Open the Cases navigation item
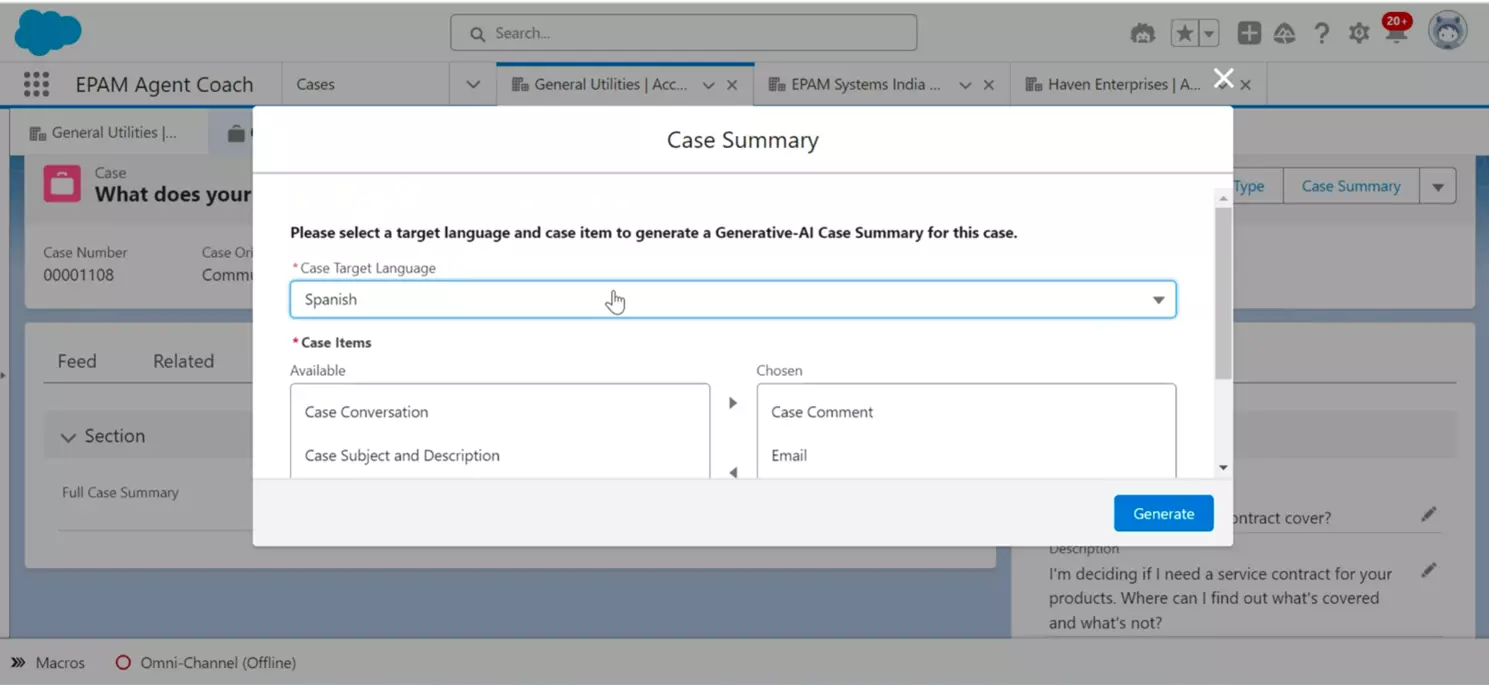The image size is (1489, 685). click(316, 84)
